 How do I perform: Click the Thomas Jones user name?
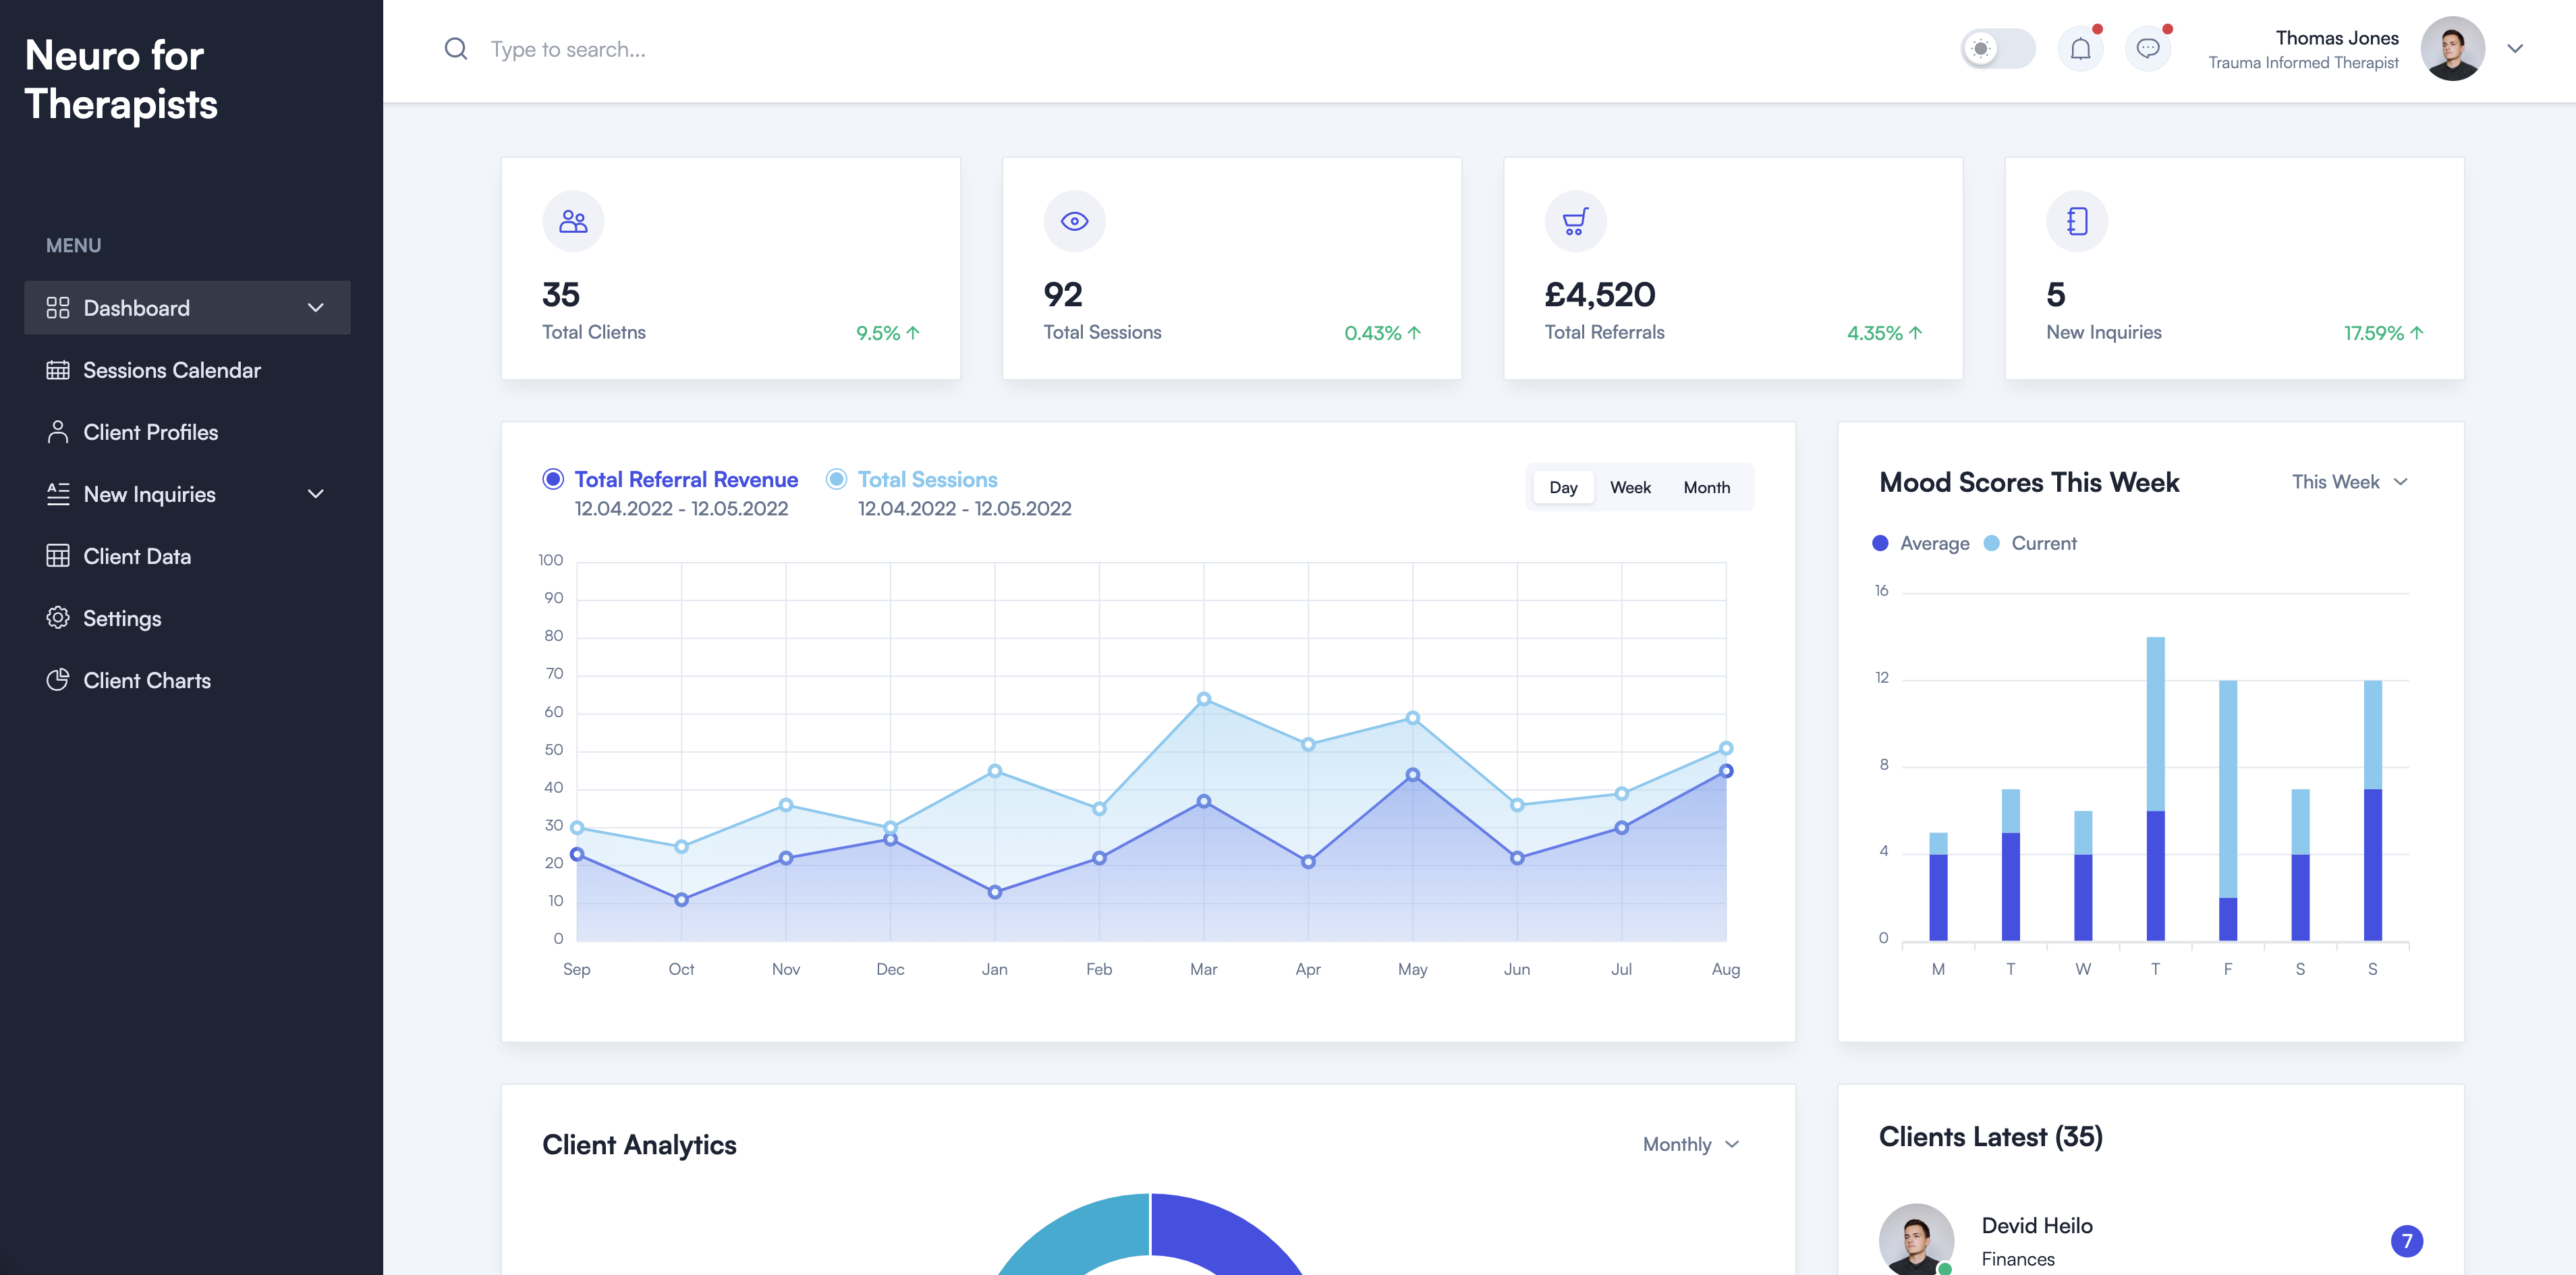pyautogui.click(x=2336, y=38)
